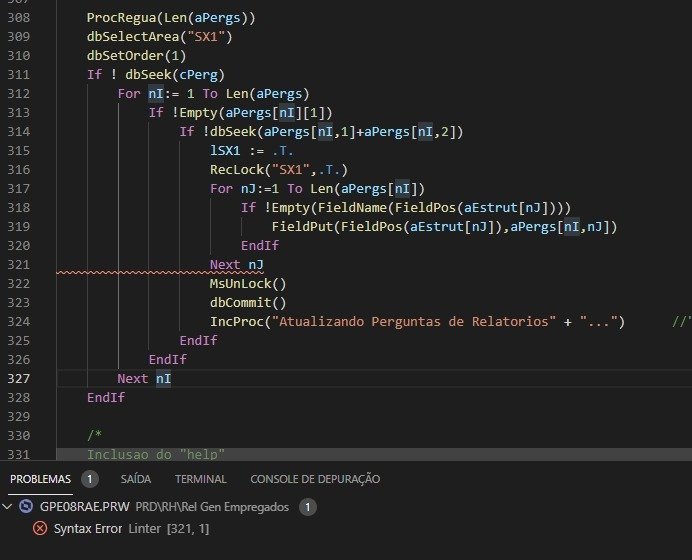Click the 'EndIf' on line 328

106,397
